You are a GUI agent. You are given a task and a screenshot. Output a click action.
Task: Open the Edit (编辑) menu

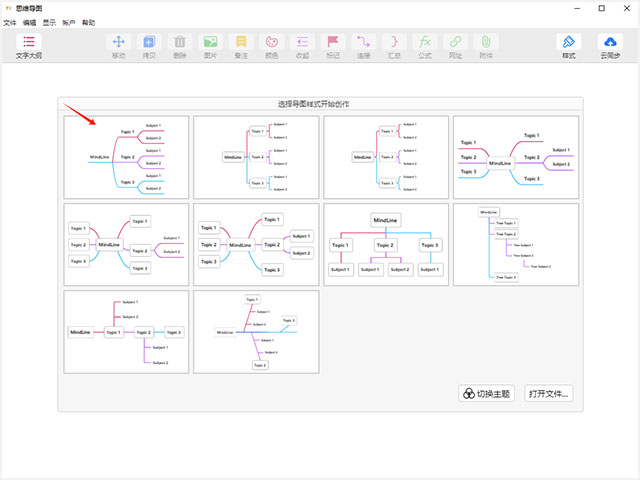[29, 23]
